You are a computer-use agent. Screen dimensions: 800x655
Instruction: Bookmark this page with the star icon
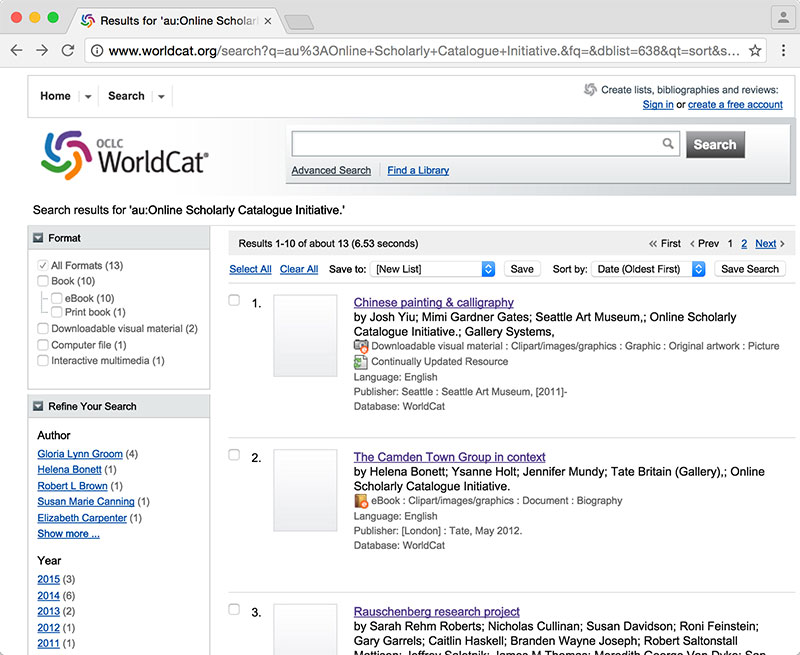[x=755, y=51]
